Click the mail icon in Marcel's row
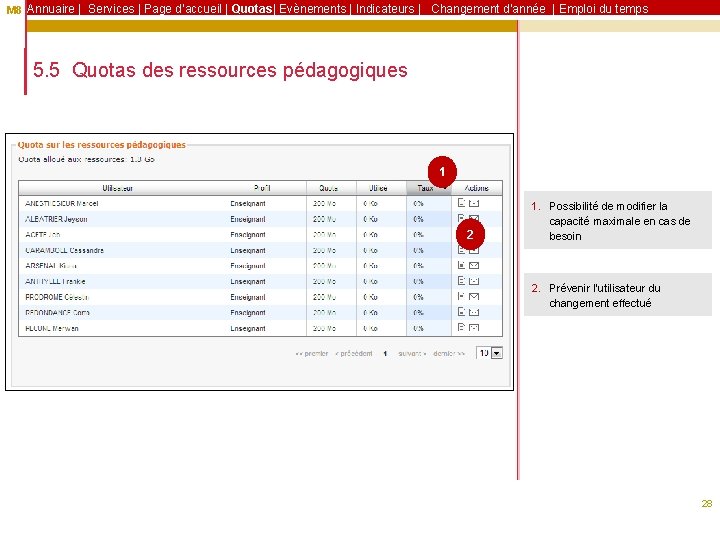This screenshot has width=720, height=540. pos(474,203)
